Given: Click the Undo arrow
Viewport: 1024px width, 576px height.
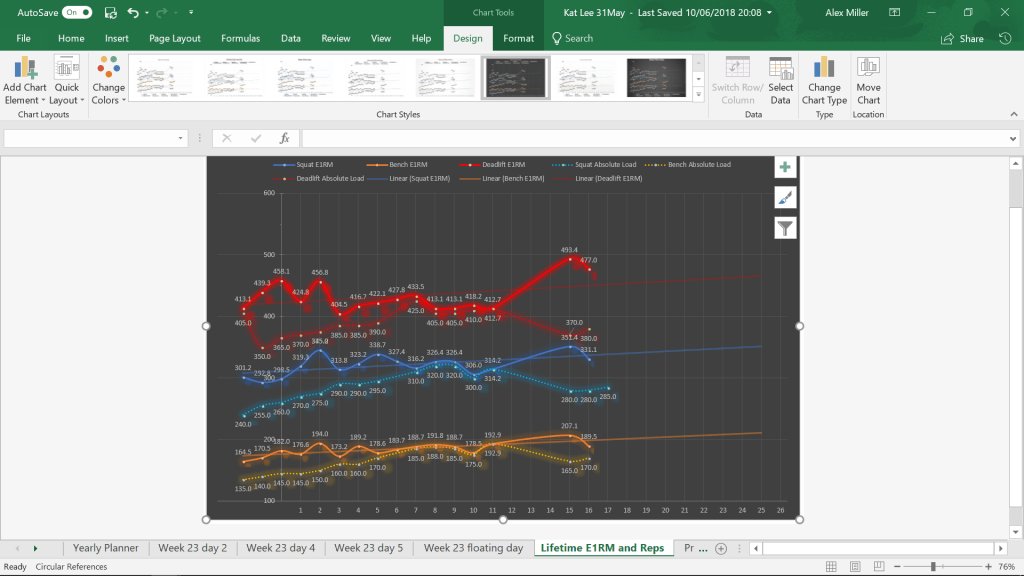Looking at the screenshot, I should pos(133,12).
